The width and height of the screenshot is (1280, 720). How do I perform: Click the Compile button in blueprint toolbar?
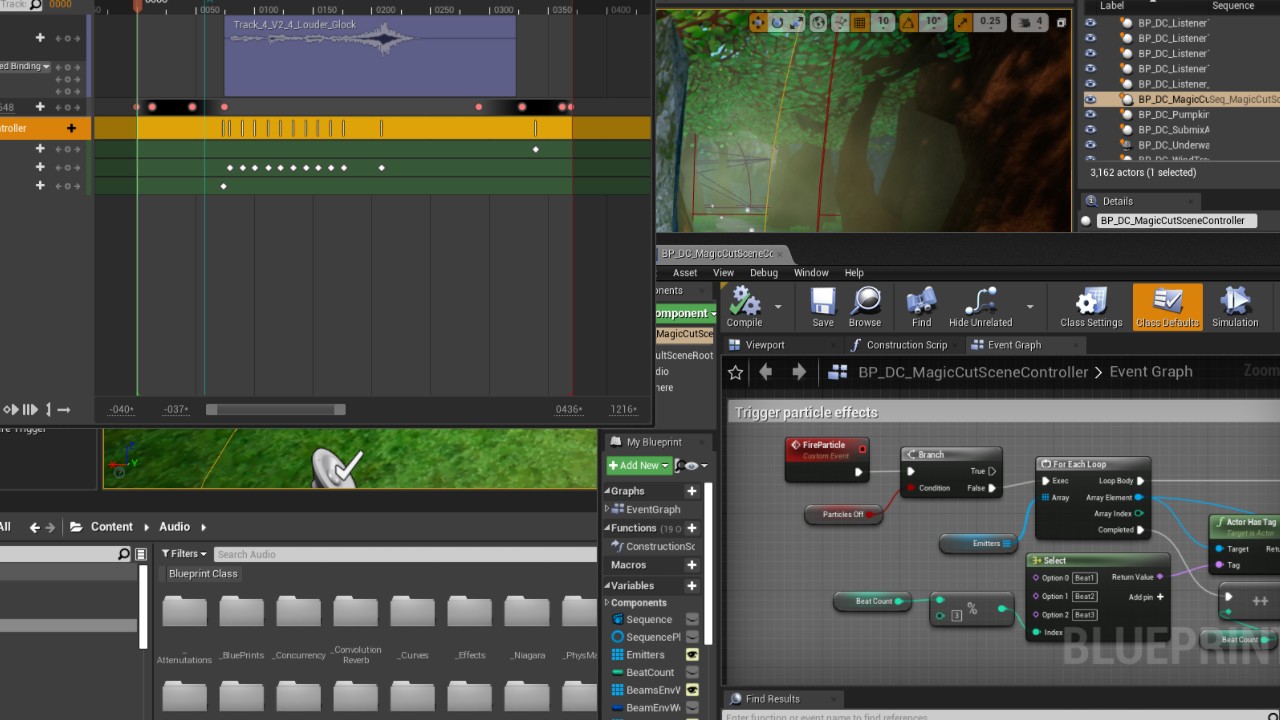coord(744,307)
